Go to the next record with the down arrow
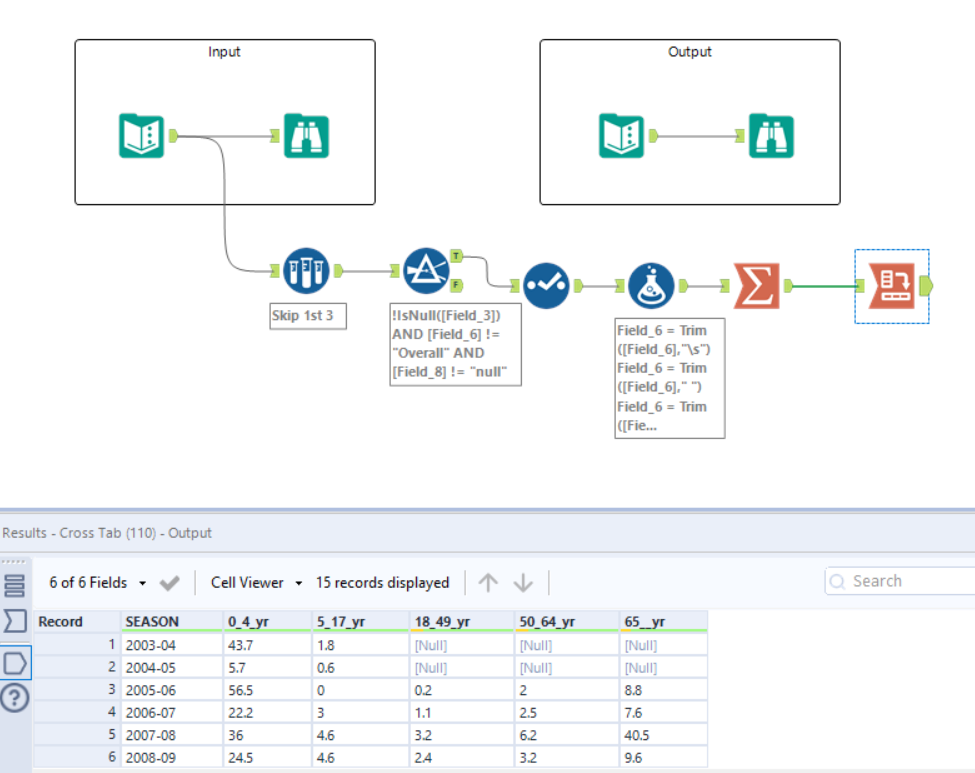975x773 pixels. click(523, 583)
